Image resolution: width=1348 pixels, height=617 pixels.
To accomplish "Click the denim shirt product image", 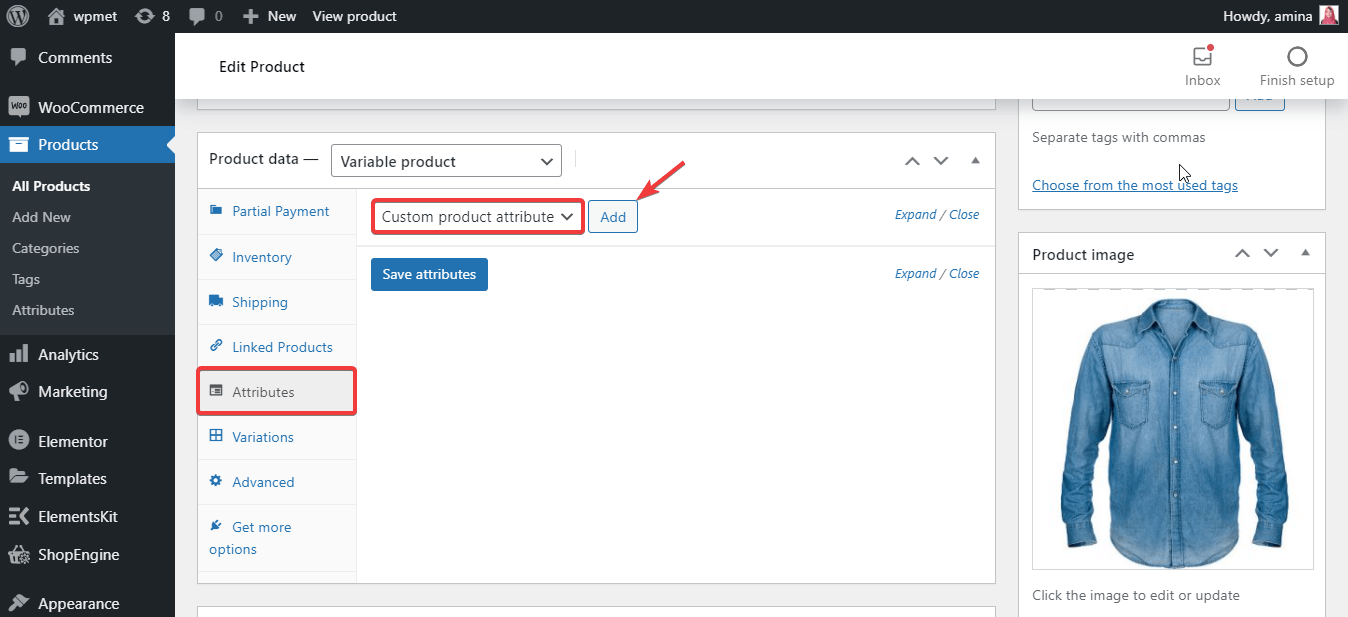I will click(x=1172, y=428).
